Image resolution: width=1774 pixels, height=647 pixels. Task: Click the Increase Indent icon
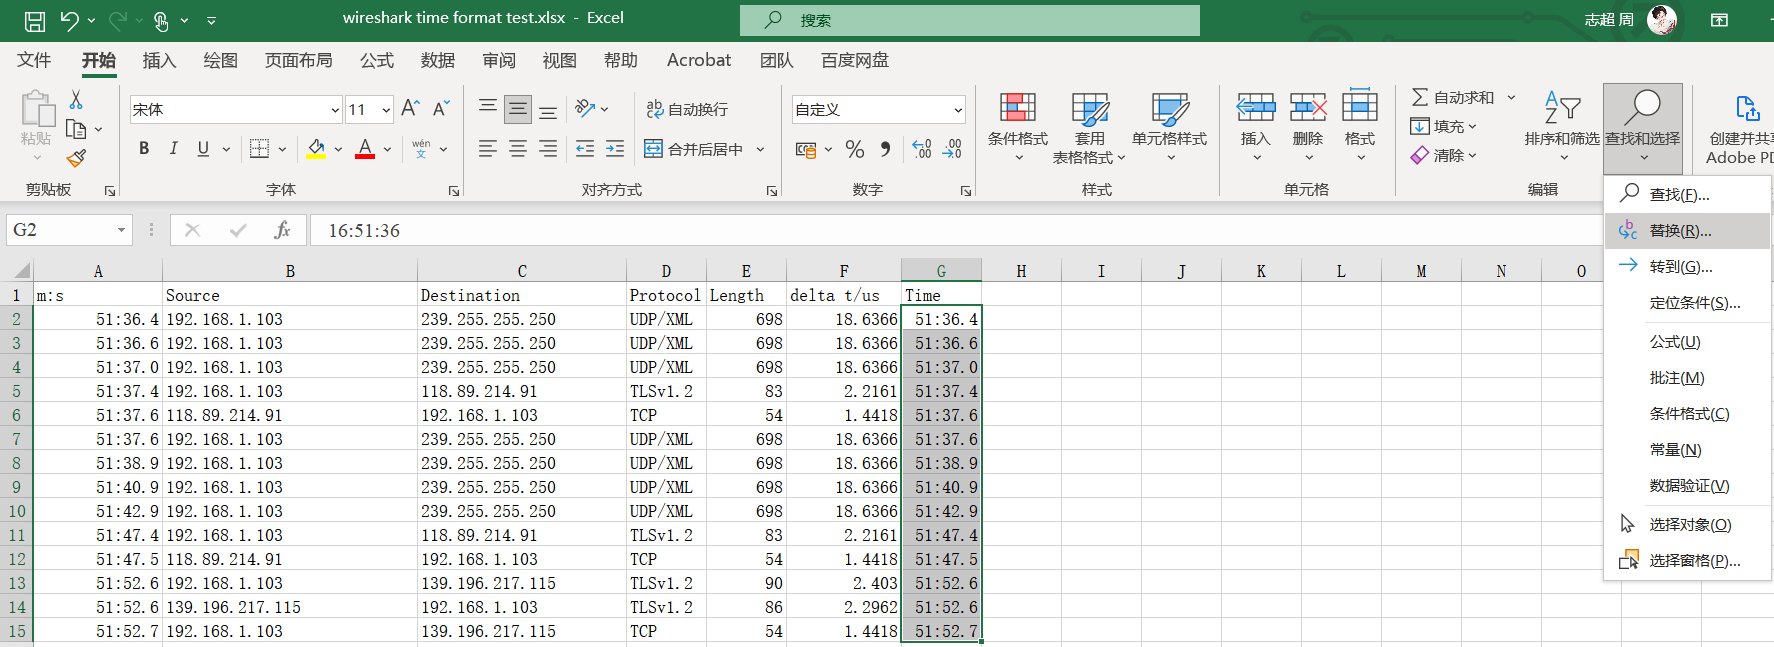[615, 149]
